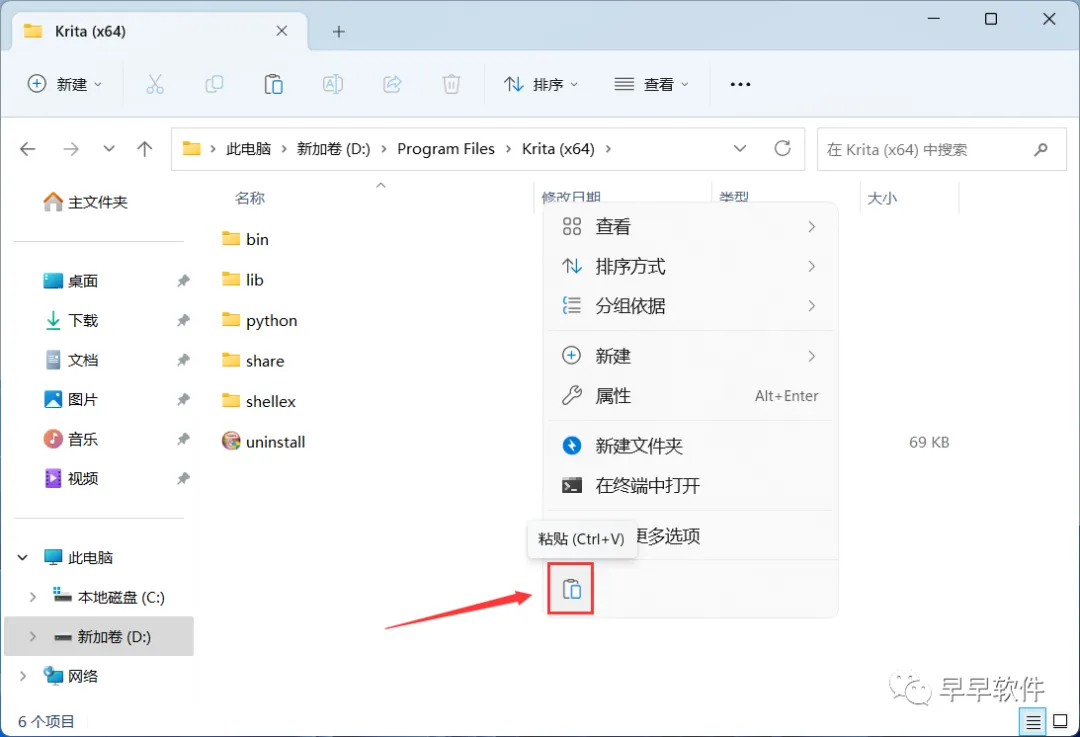Choose 属性 in context menu

[x=691, y=396]
